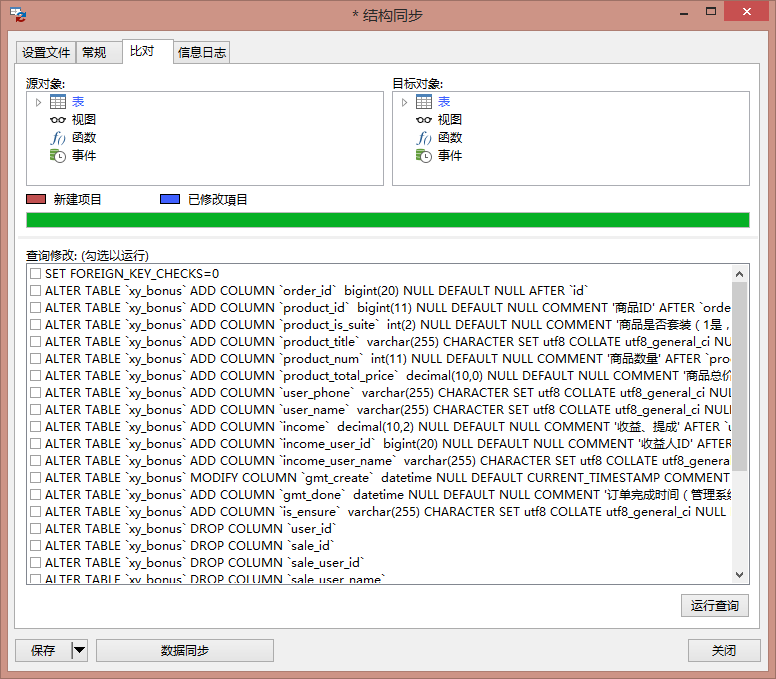Click the query list scroll up arrow

point(739,274)
